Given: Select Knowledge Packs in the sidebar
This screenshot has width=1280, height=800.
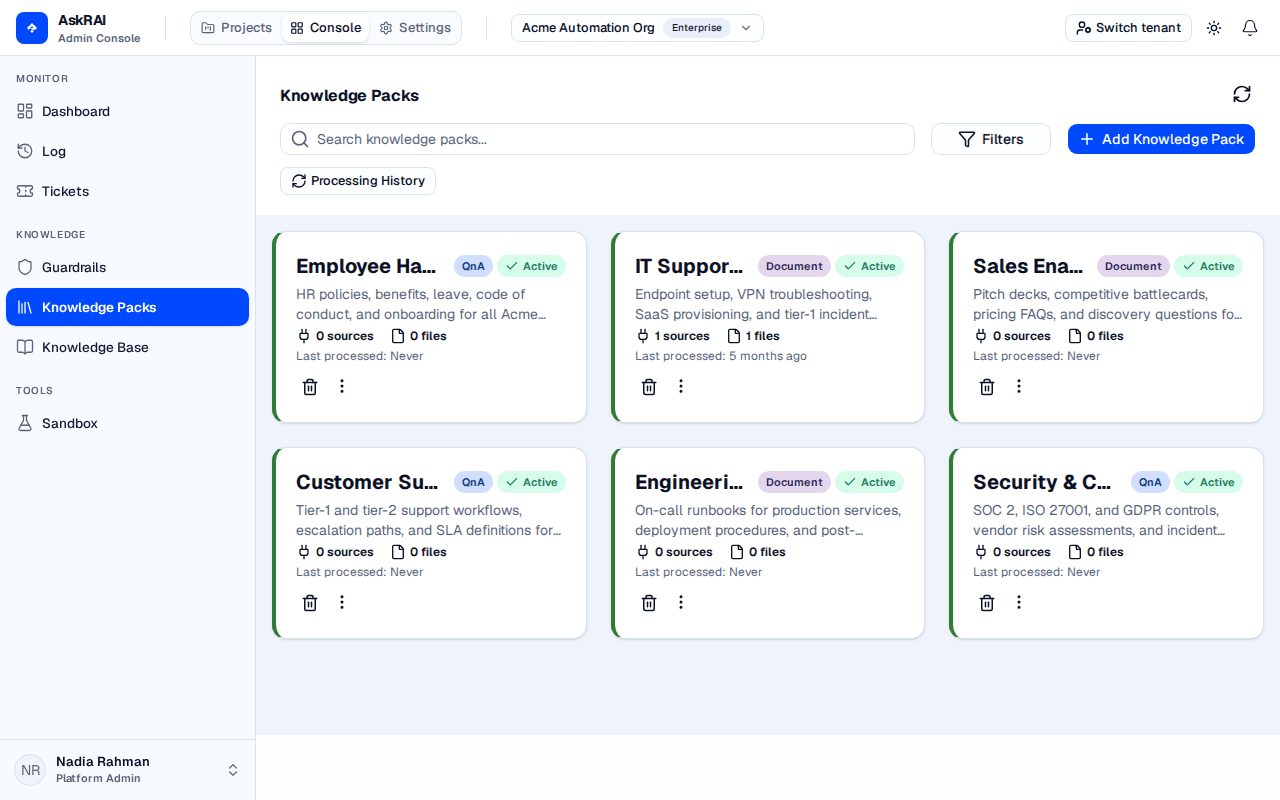Looking at the screenshot, I should (127, 307).
